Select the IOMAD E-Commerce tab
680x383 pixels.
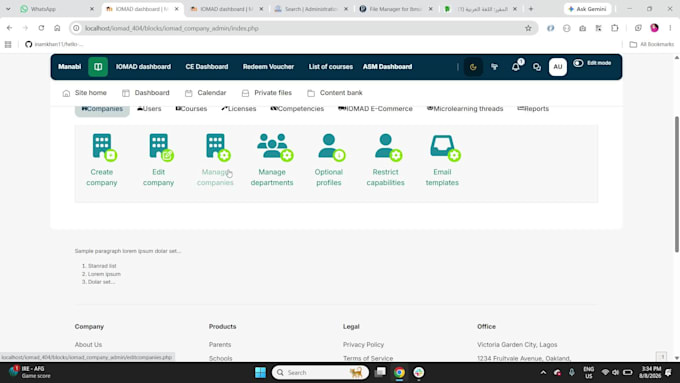(375, 109)
